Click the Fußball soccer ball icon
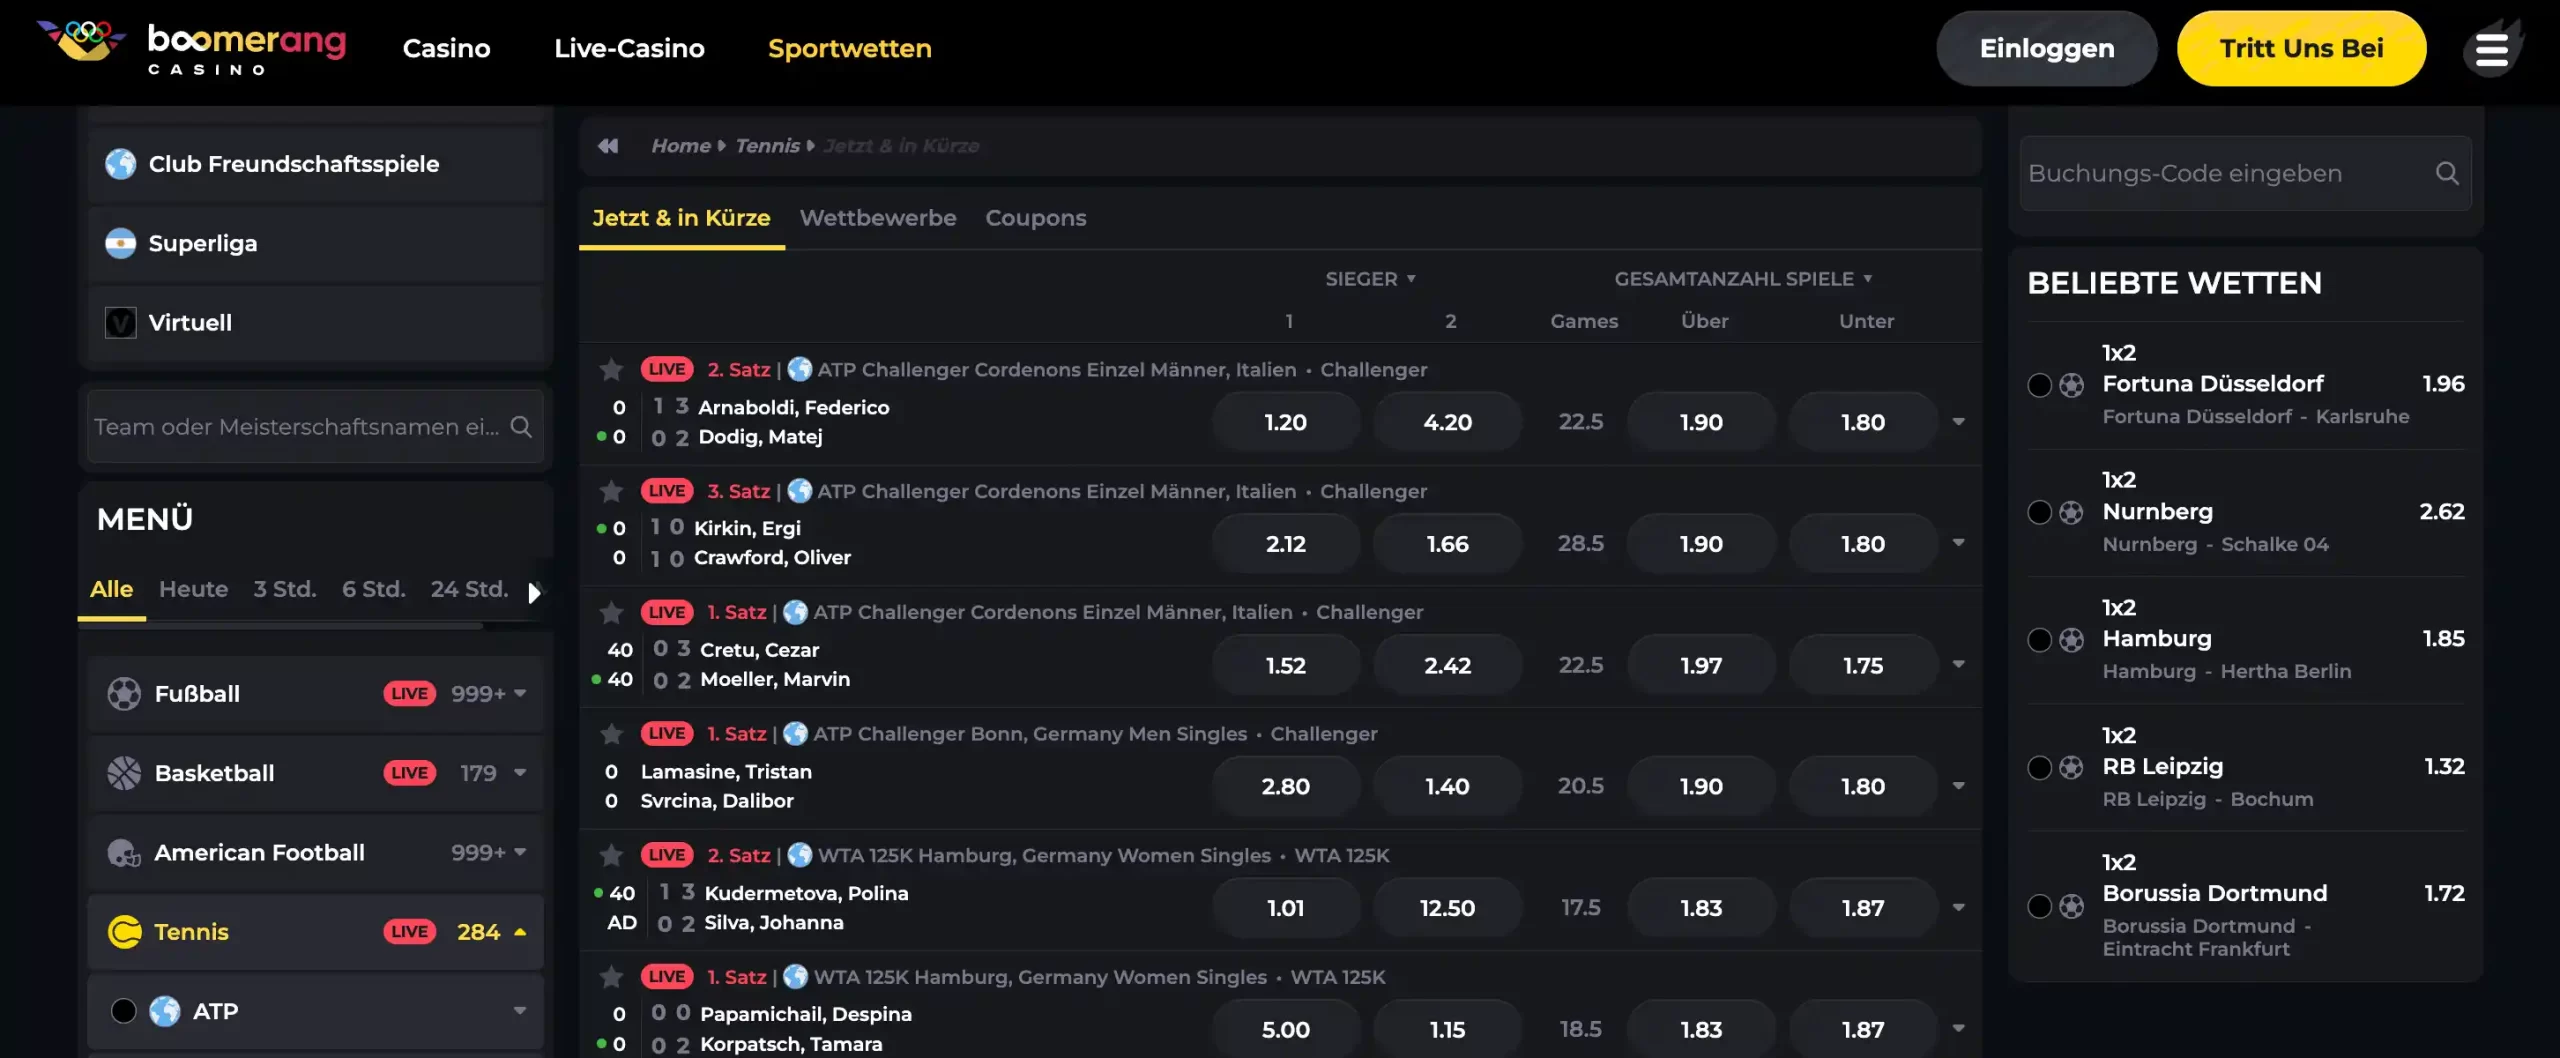This screenshot has width=2560, height=1058. point(124,693)
